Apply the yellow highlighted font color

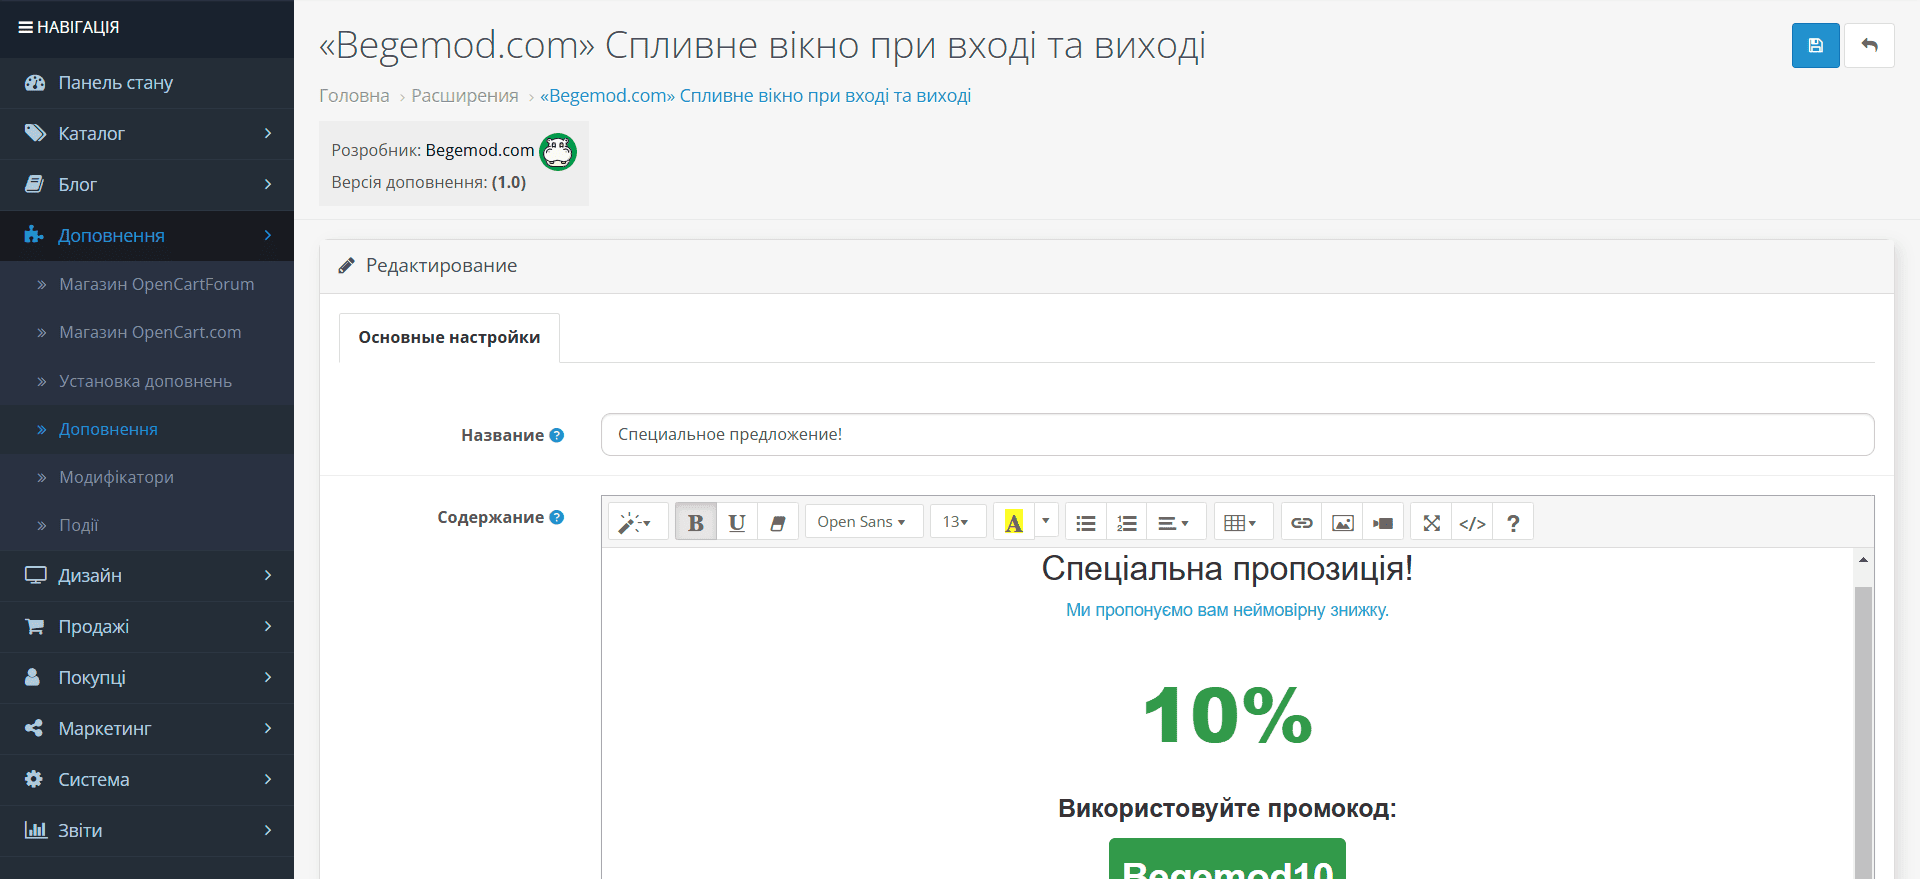1014,522
